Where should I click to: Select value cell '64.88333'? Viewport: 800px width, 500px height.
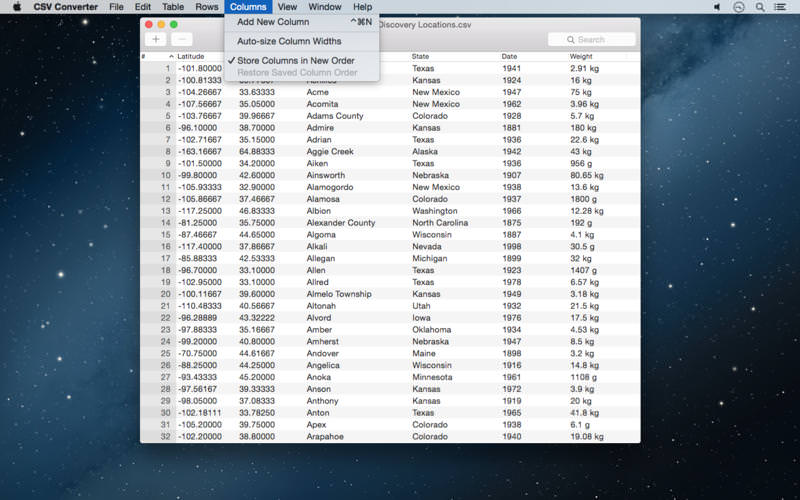[257, 152]
